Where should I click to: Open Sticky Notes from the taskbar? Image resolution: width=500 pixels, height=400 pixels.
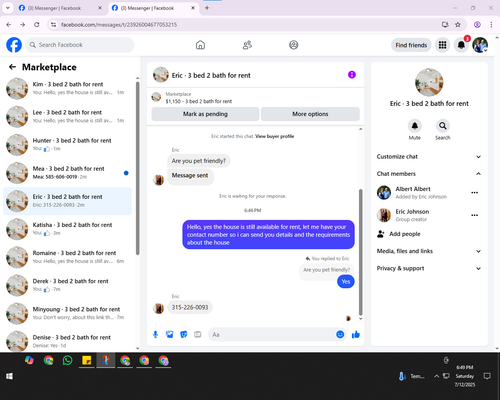pyautogui.click(x=87, y=360)
